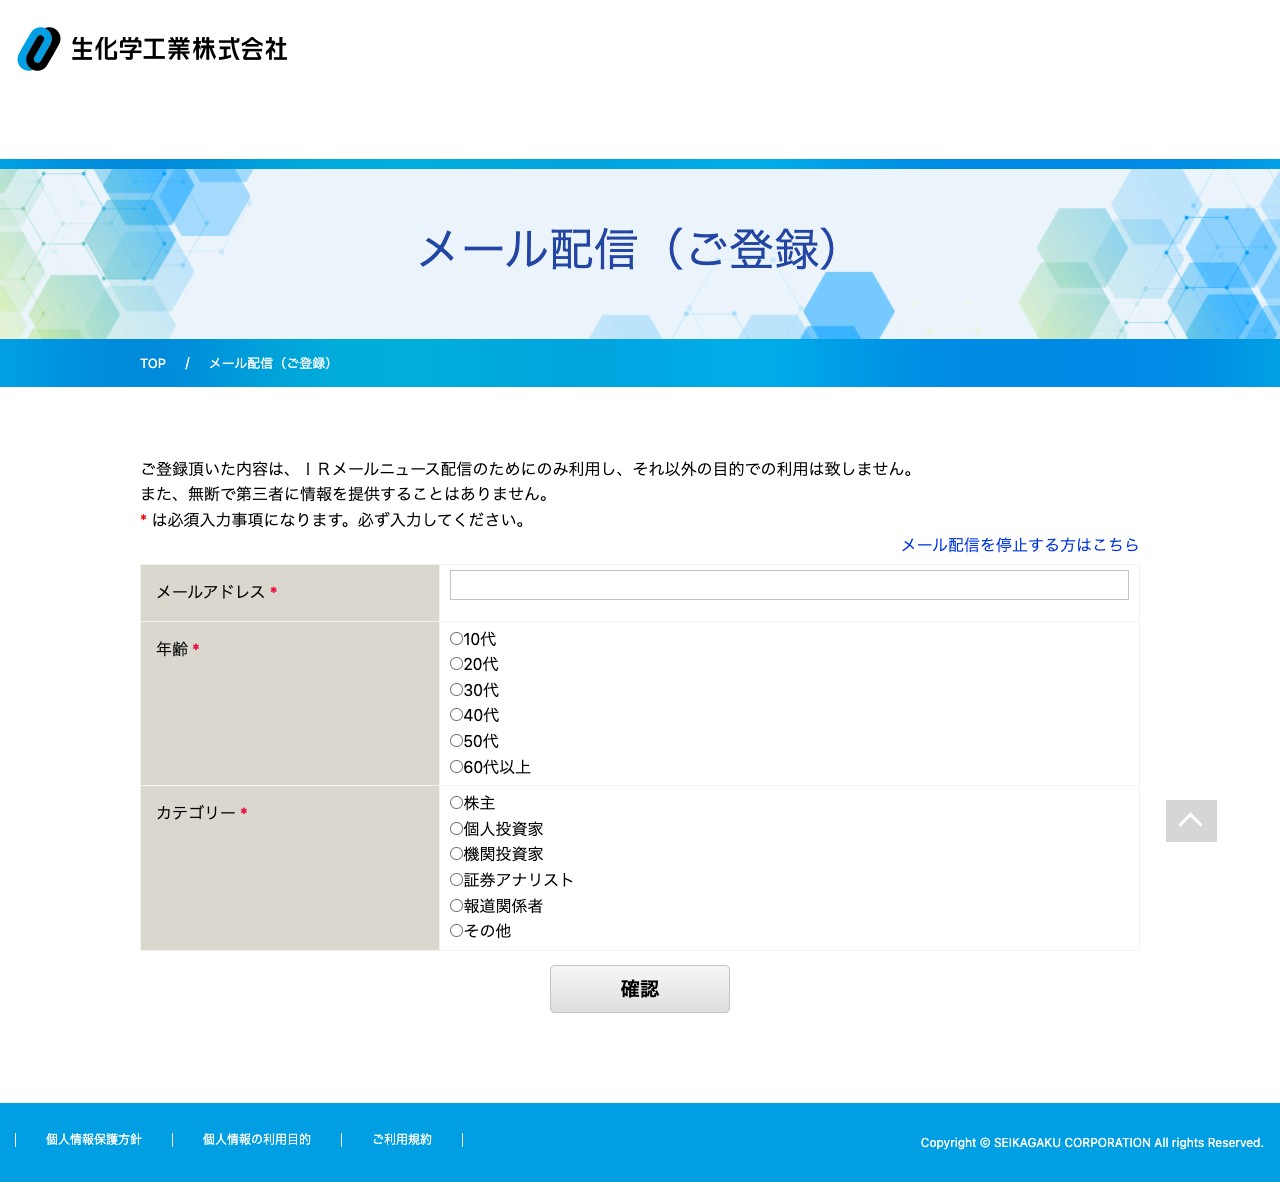Pick the その他 category radio button
The height and width of the screenshot is (1182, 1280).
tap(456, 931)
